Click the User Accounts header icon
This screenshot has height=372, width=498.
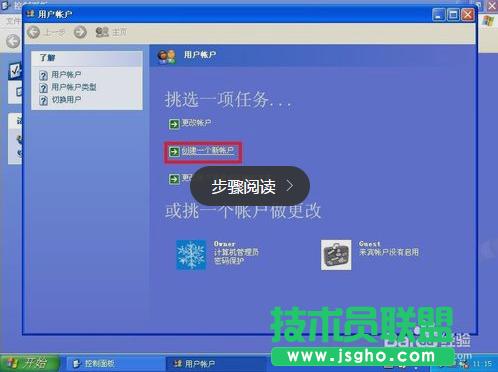pyautogui.click(x=166, y=56)
